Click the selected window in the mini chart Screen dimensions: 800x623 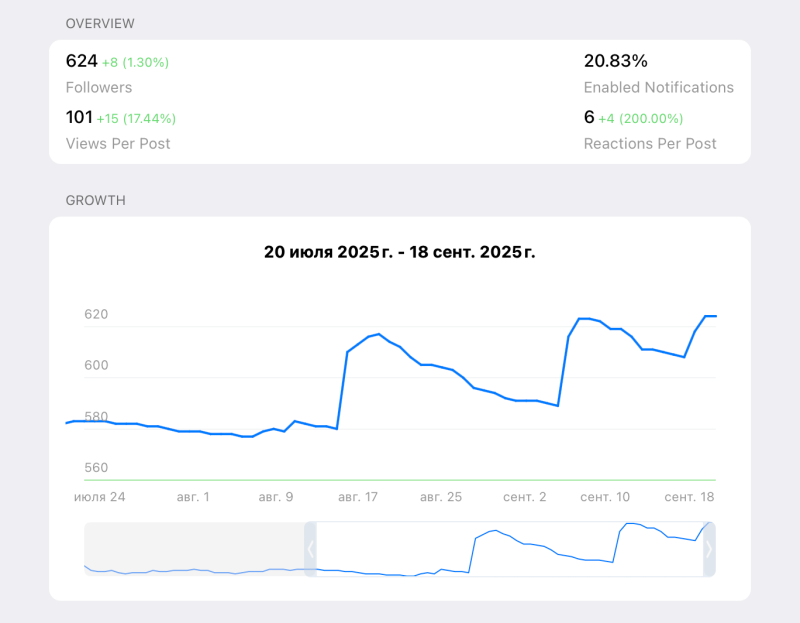coord(510,549)
